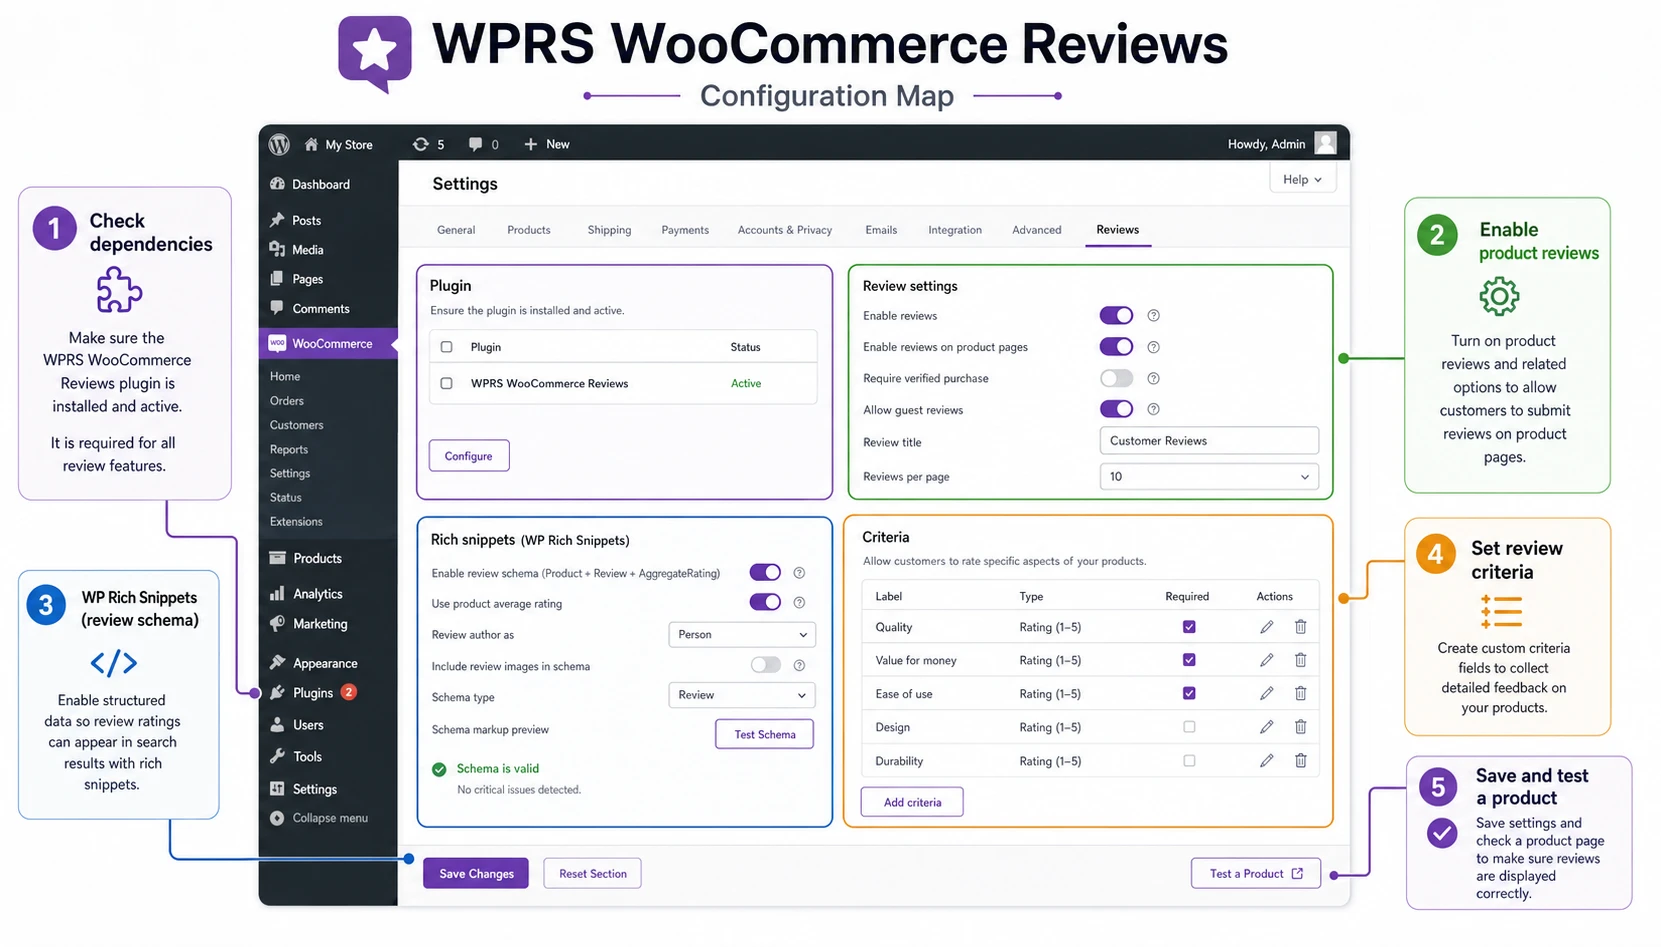Expand the Schema type dropdown
This screenshot has height=947, width=1661.
pos(742,695)
